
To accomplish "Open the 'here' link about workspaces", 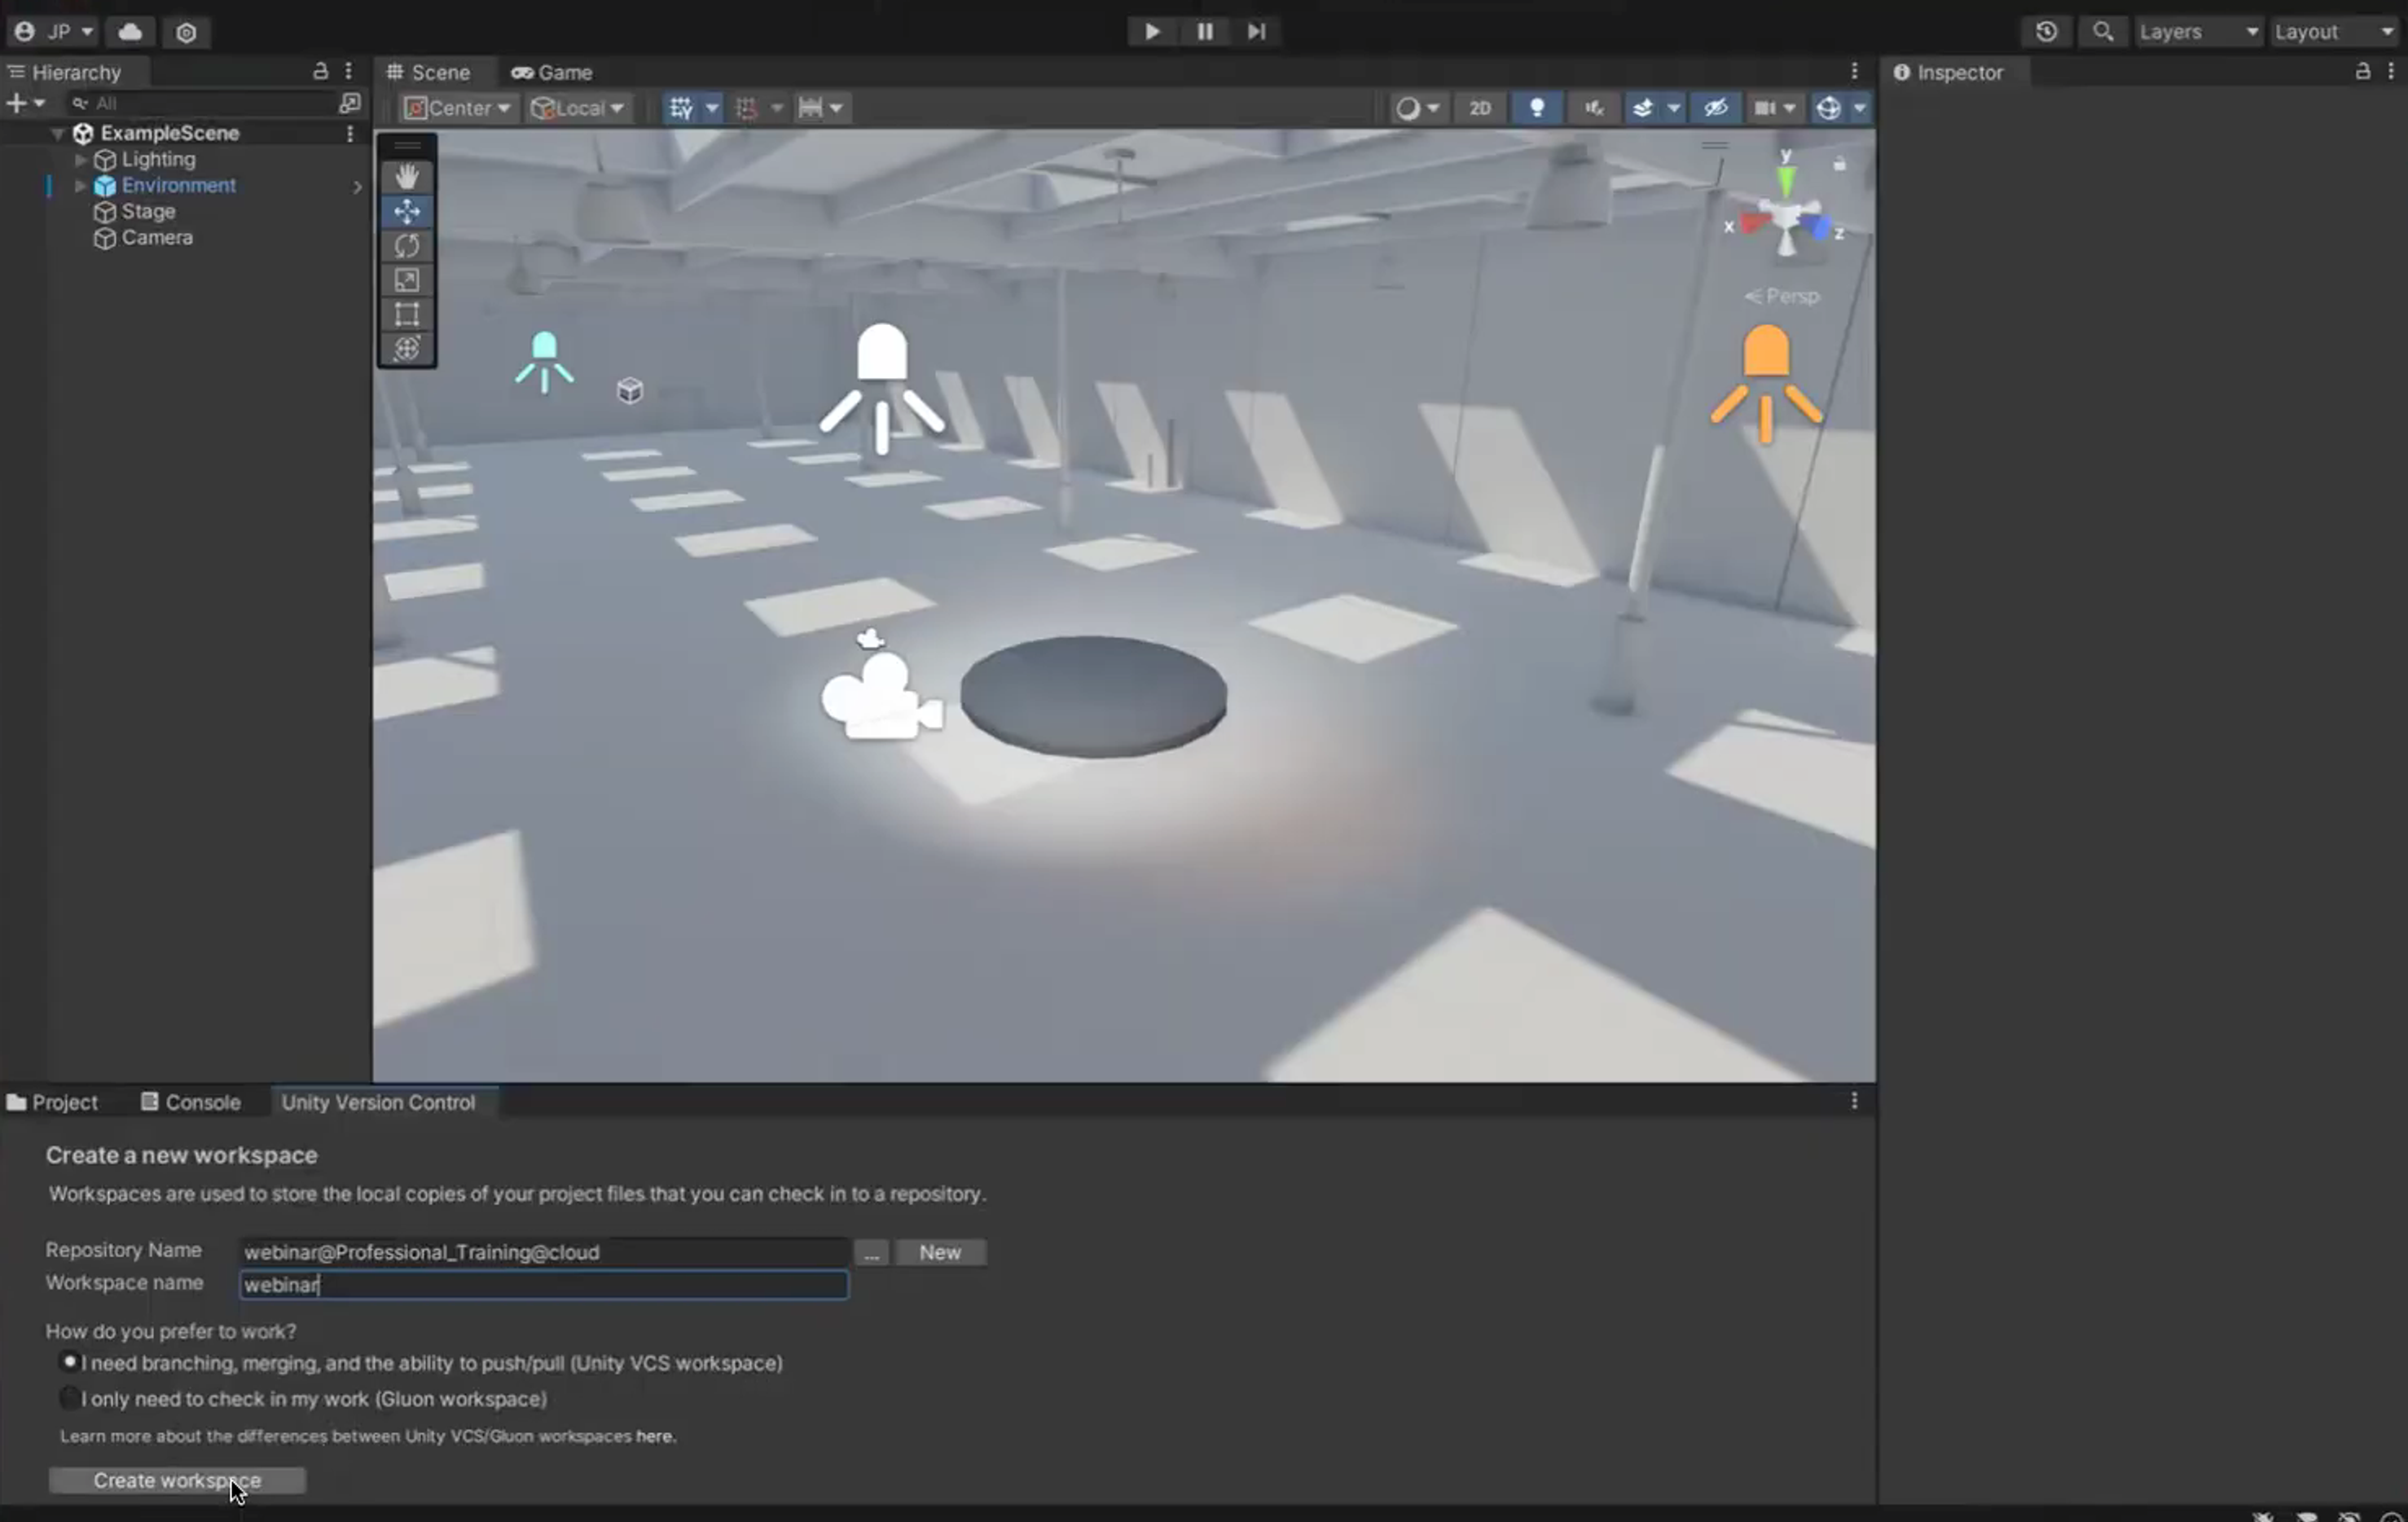I will [655, 1436].
